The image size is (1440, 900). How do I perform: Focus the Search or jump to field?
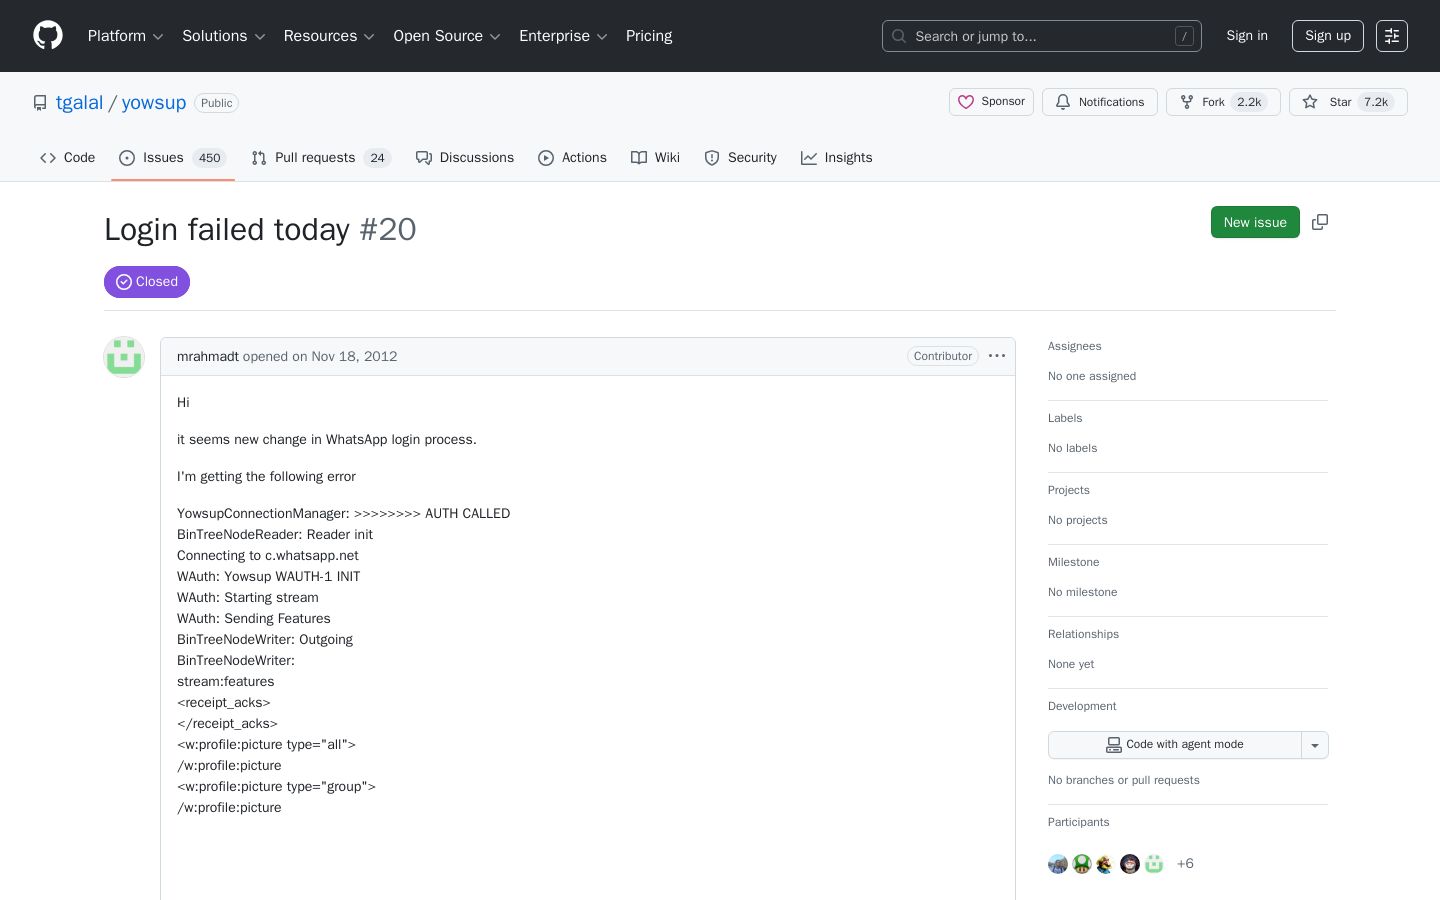[x=1042, y=36]
